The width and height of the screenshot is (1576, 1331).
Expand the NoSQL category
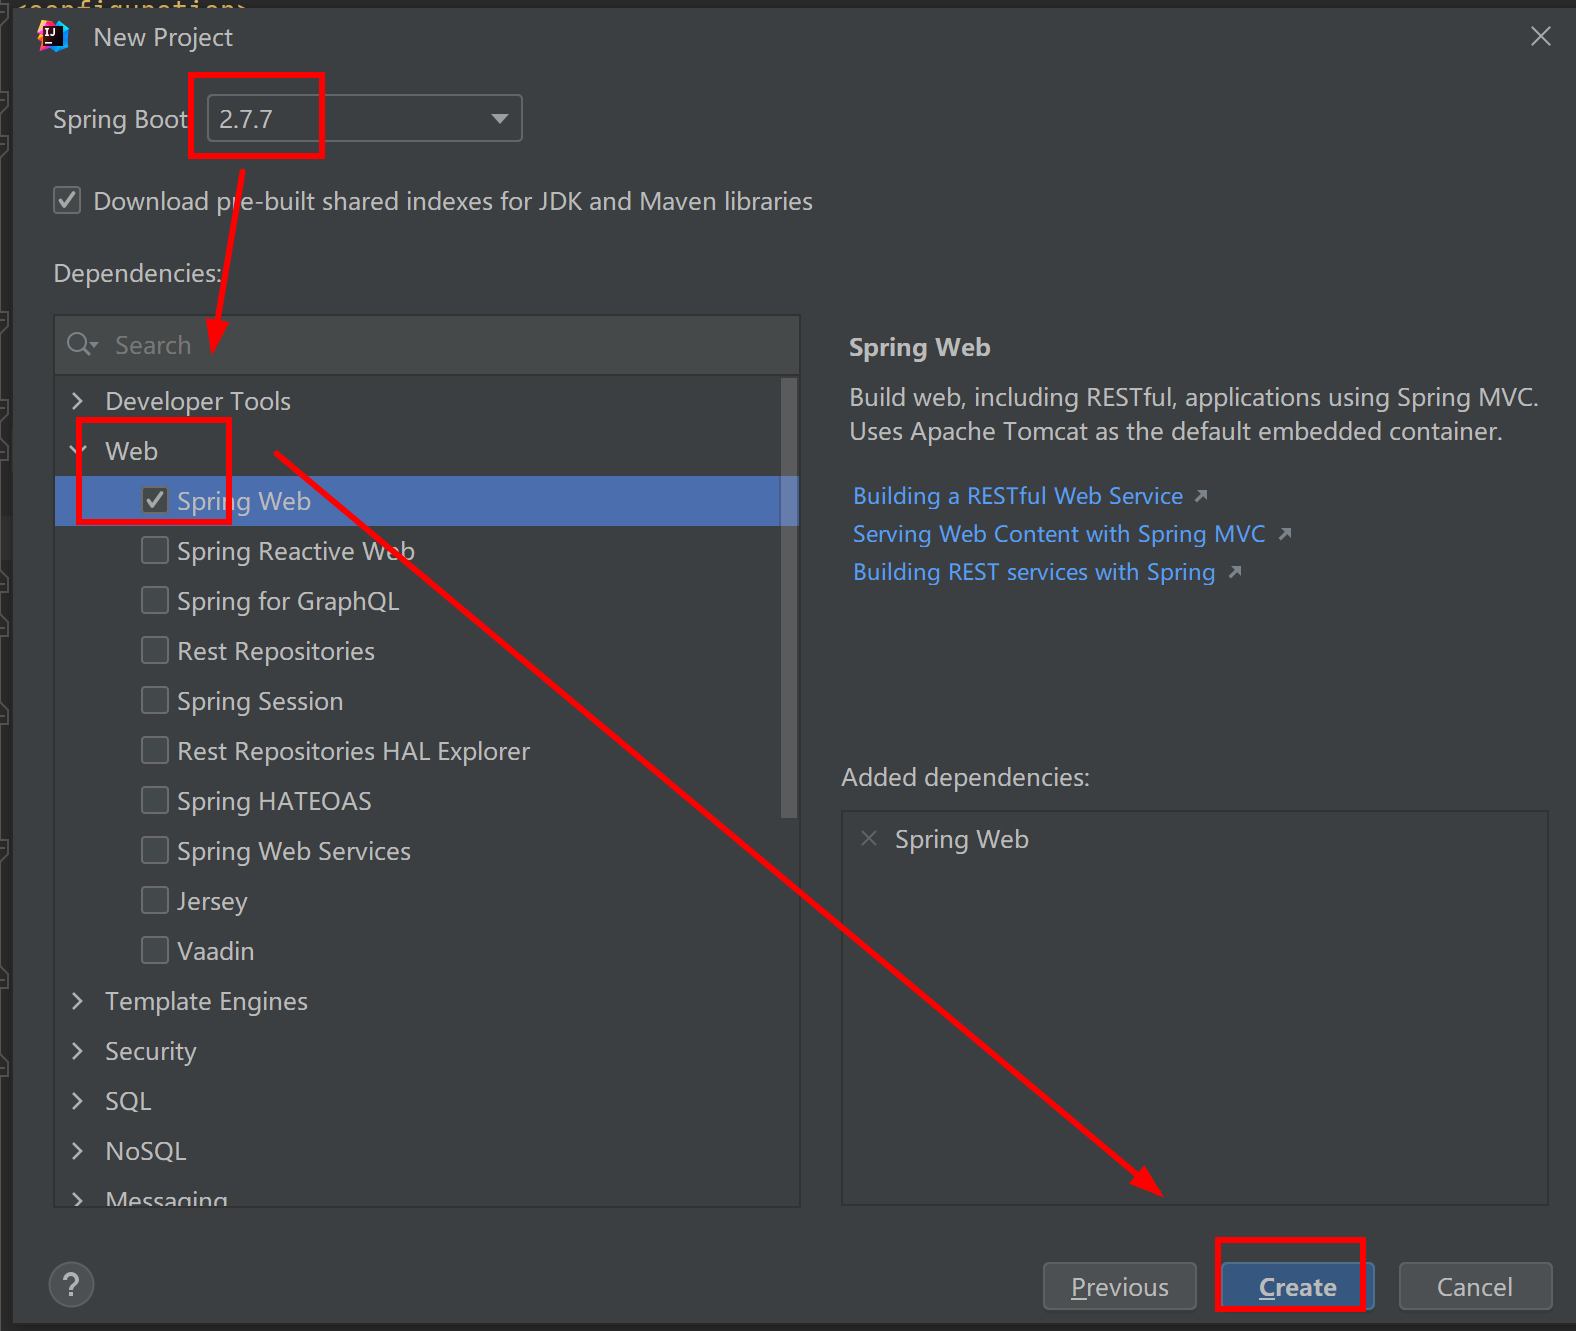tap(78, 1151)
